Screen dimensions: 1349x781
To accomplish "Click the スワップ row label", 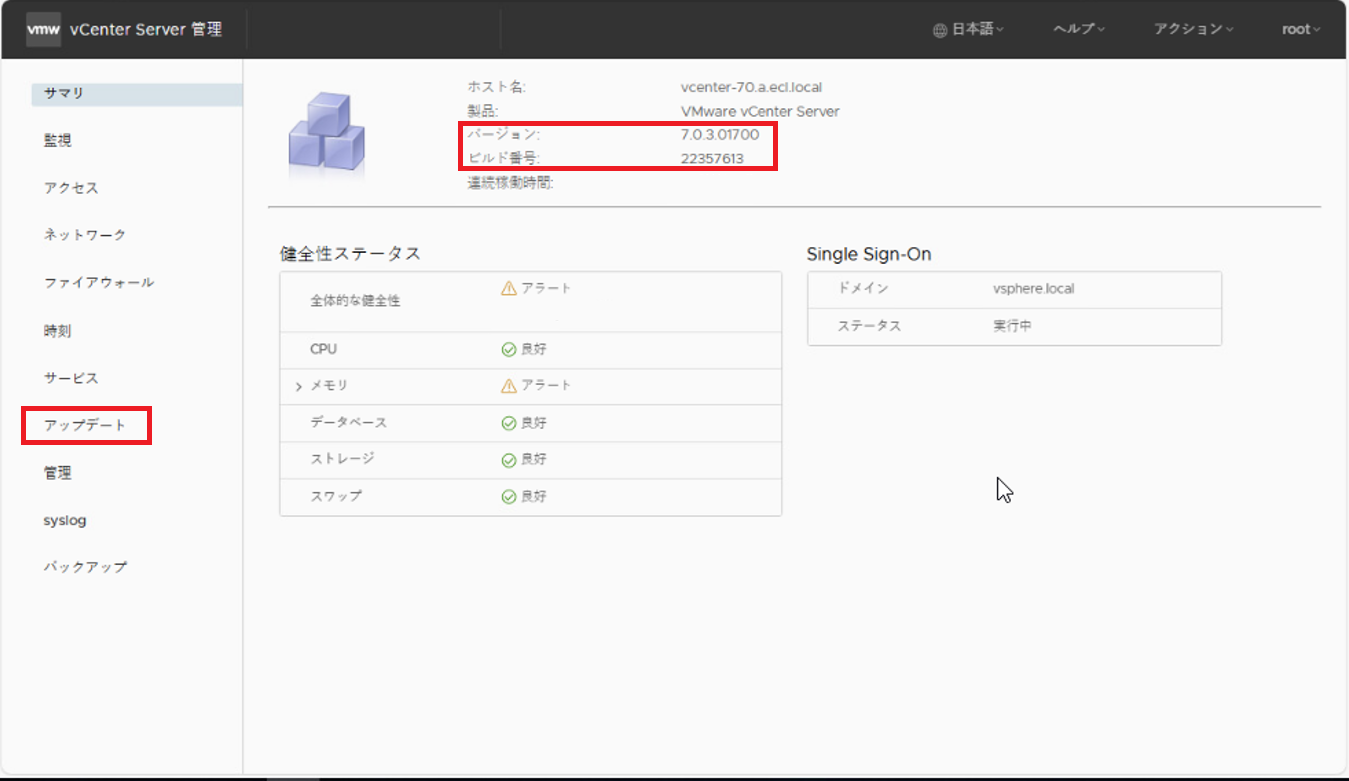I will (x=336, y=496).
